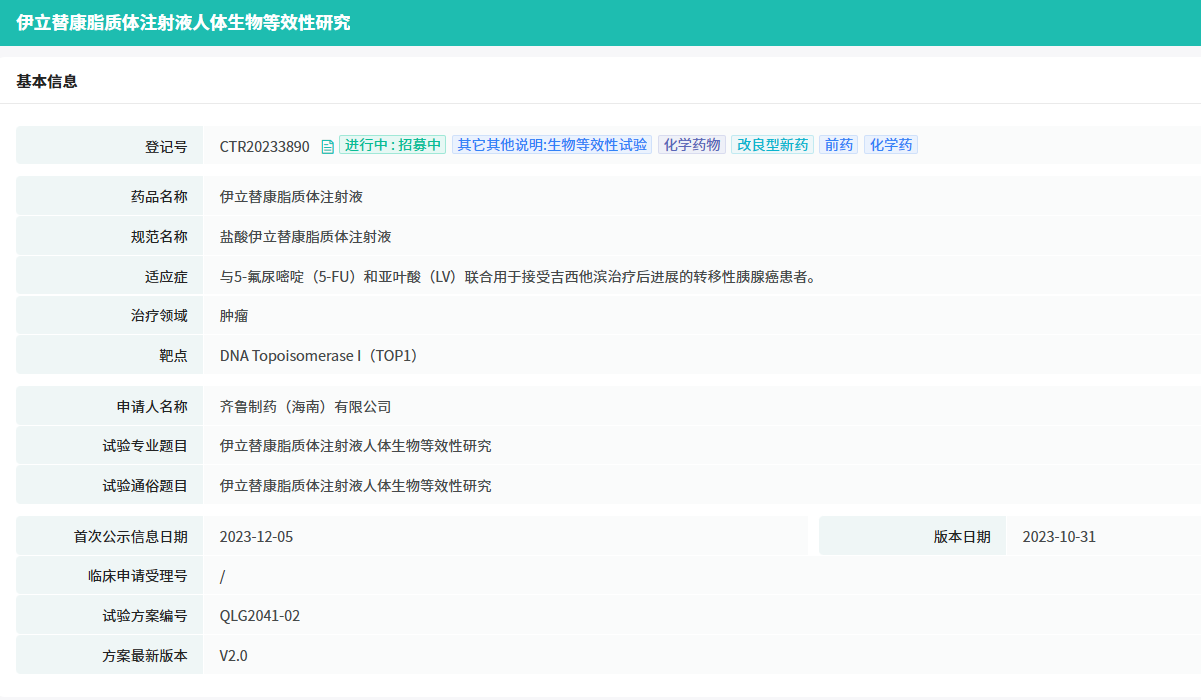Click the page title in the teal header
This screenshot has height=700, width=1201.
pos(183,23)
